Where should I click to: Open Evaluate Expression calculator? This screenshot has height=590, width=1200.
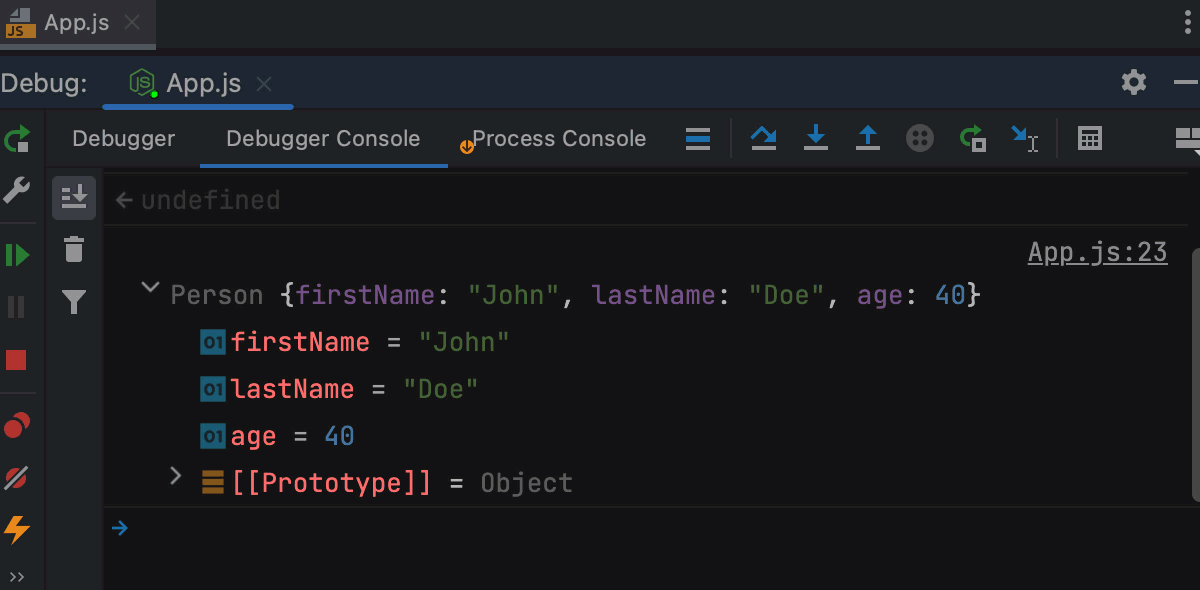tap(1090, 138)
